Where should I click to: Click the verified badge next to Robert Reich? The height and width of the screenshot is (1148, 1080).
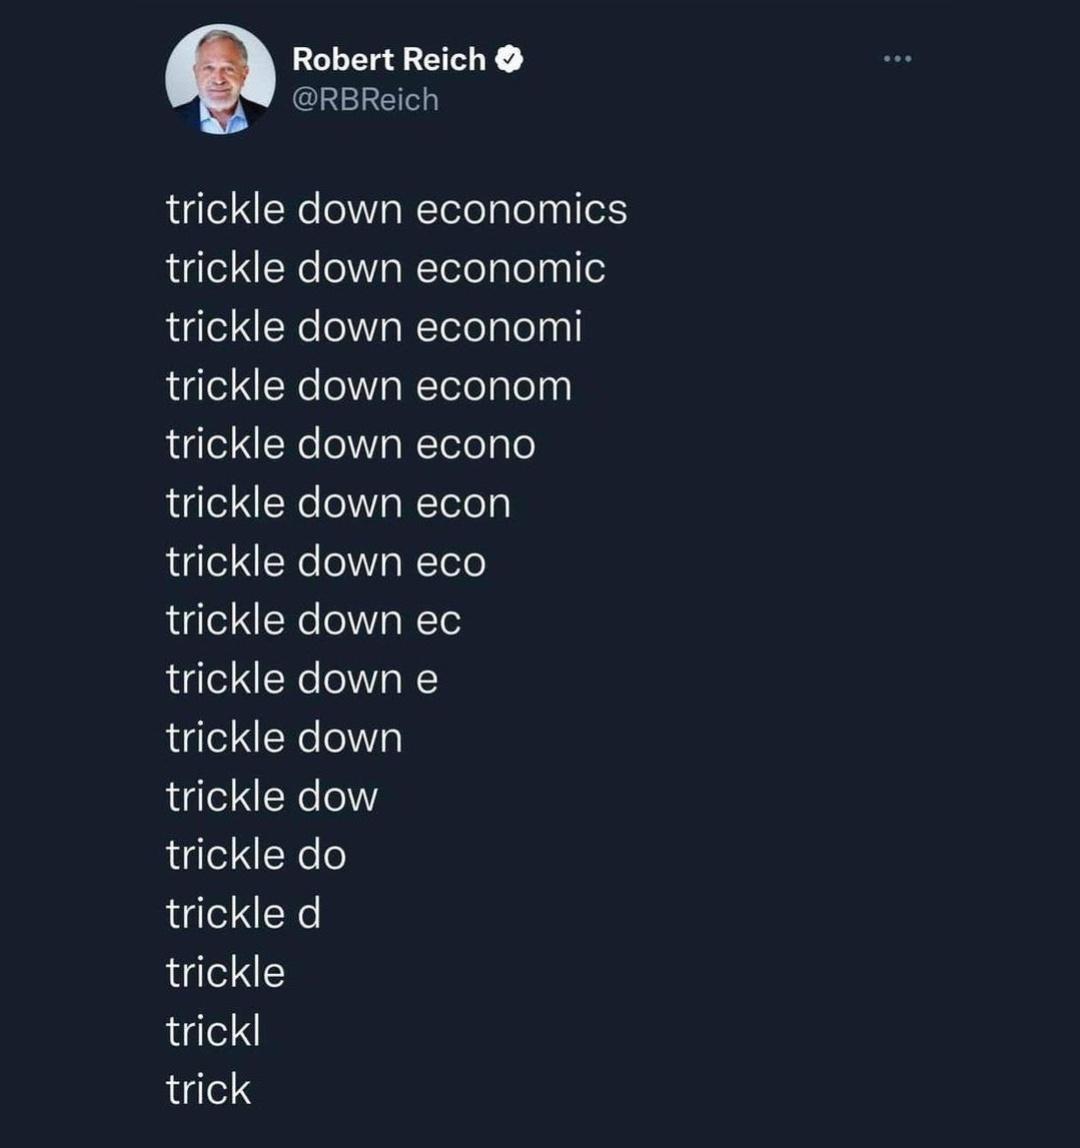[510, 58]
